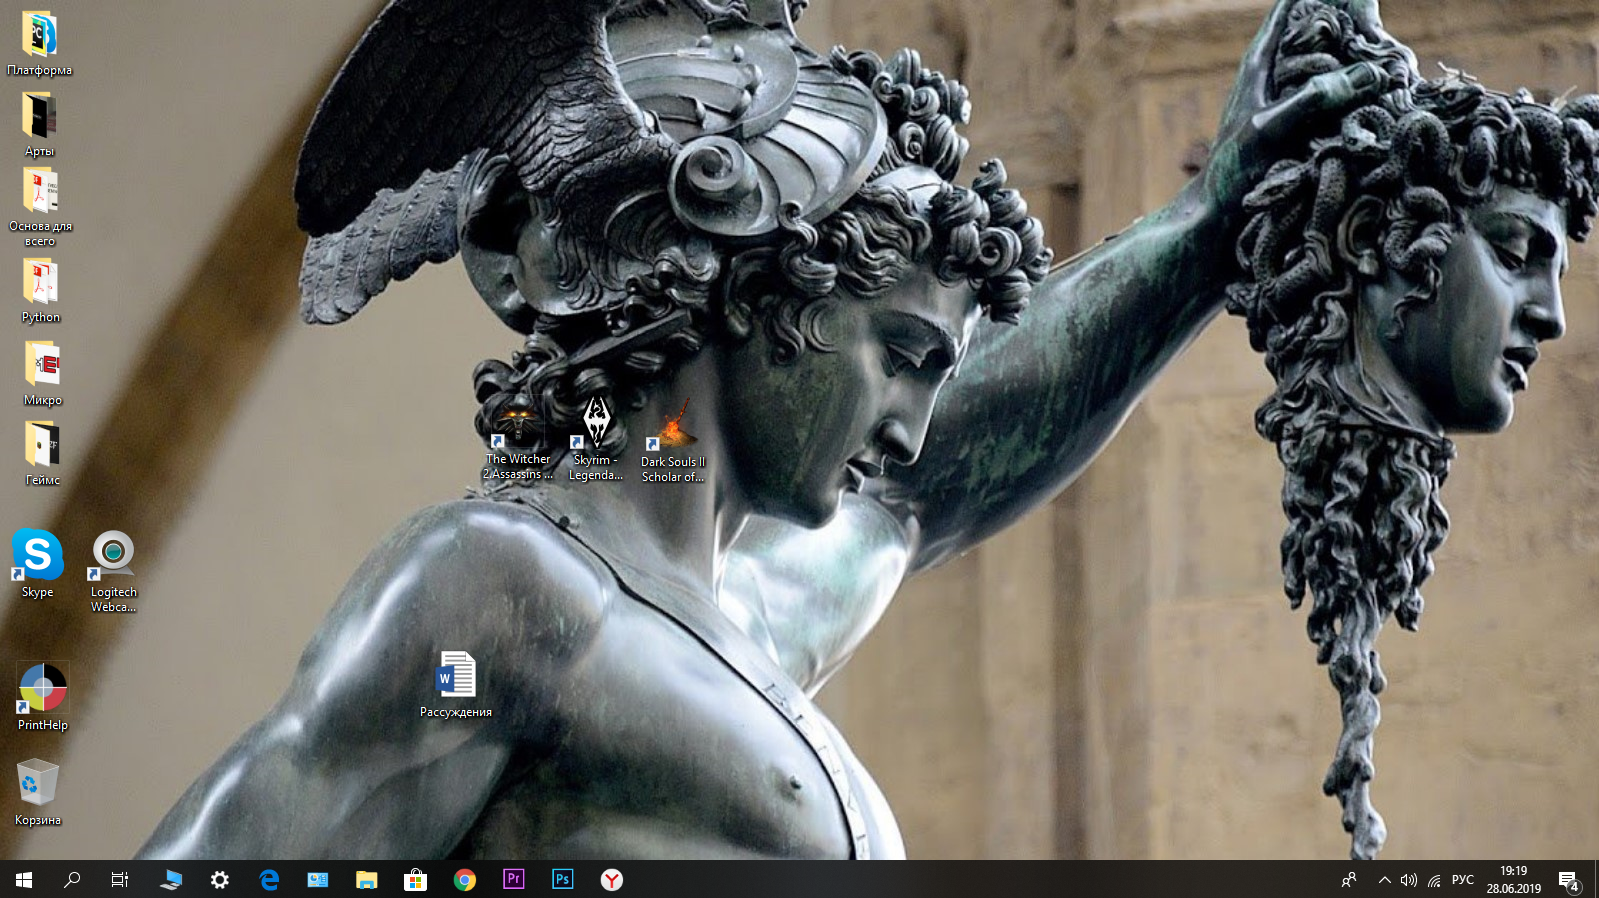
Task: Launch Google Chrome from taskbar
Action: click(465, 880)
